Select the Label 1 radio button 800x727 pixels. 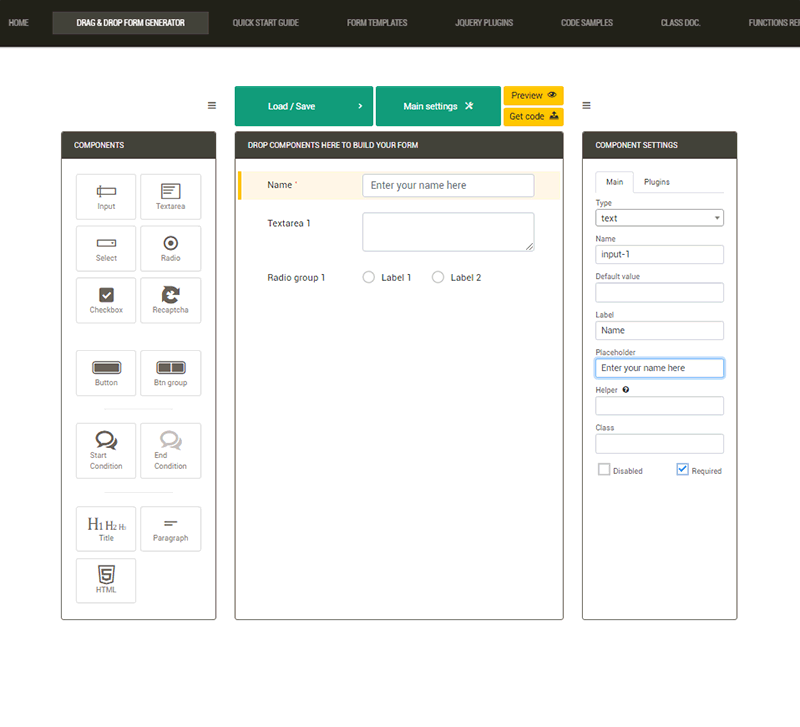click(369, 277)
